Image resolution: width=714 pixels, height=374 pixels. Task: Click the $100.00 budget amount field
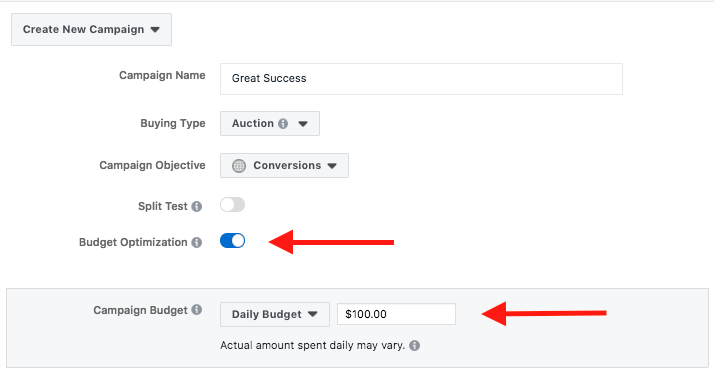396,314
